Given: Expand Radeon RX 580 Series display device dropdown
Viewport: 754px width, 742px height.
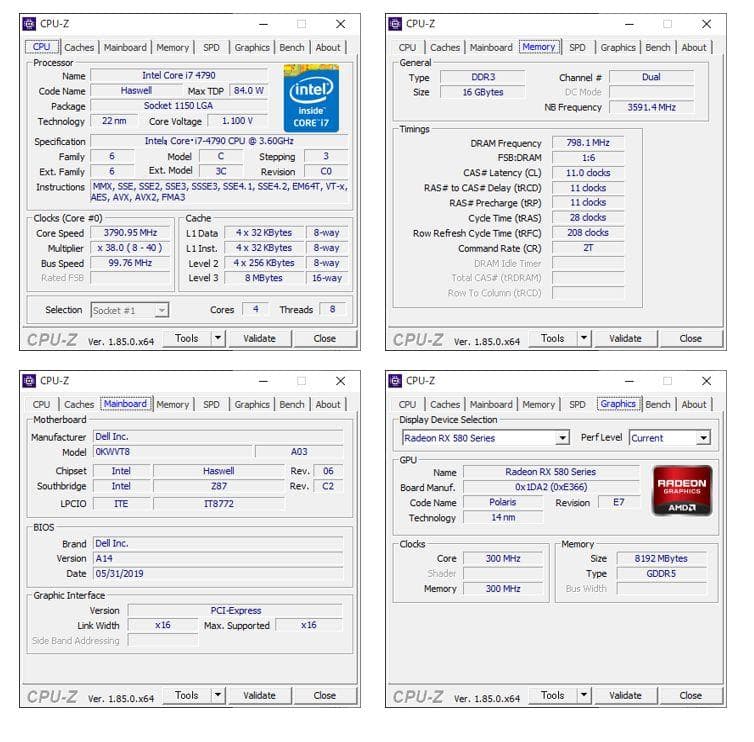Looking at the screenshot, I should pyautogui.click(x=562, y=438).
